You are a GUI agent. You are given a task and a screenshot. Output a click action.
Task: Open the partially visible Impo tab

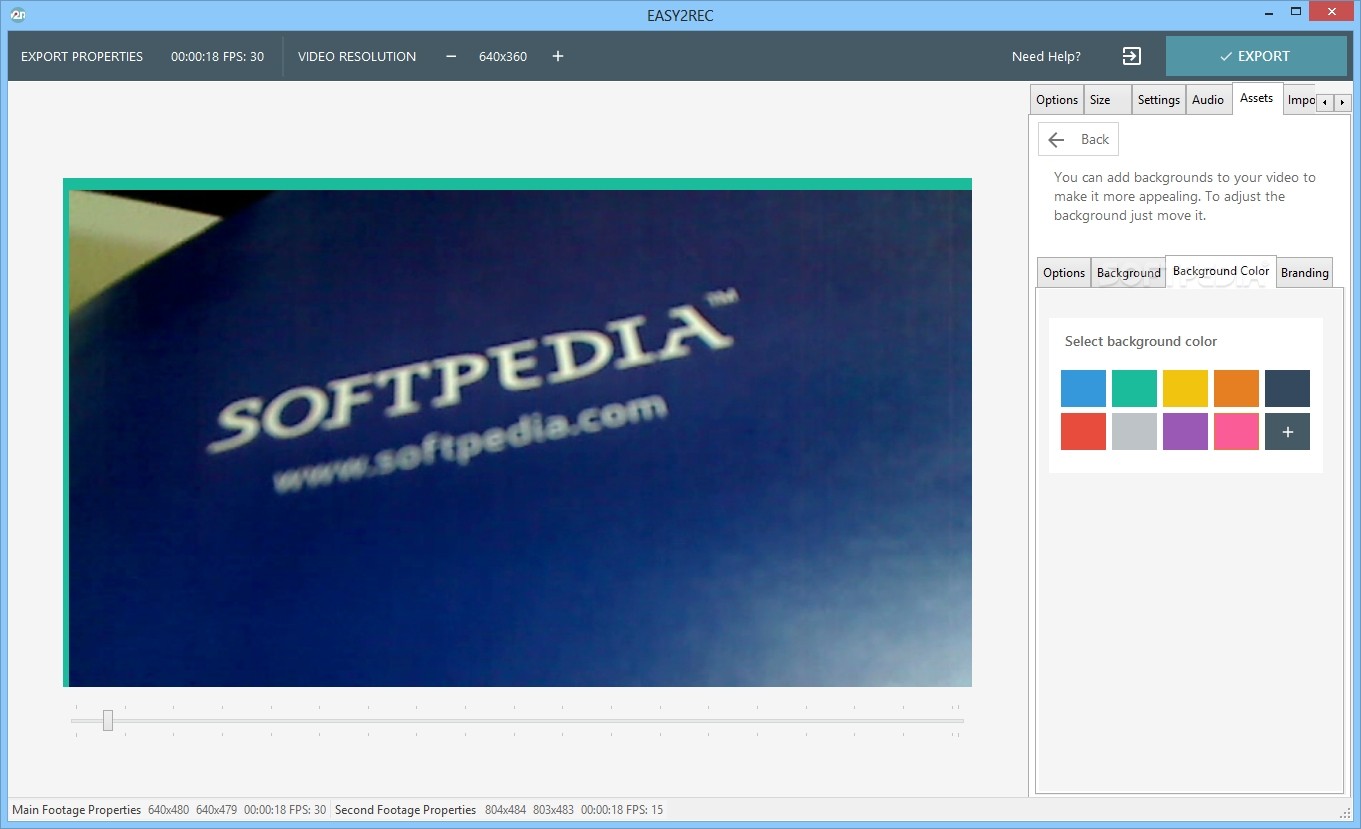pyautogui.click(x=1300, y=99)
